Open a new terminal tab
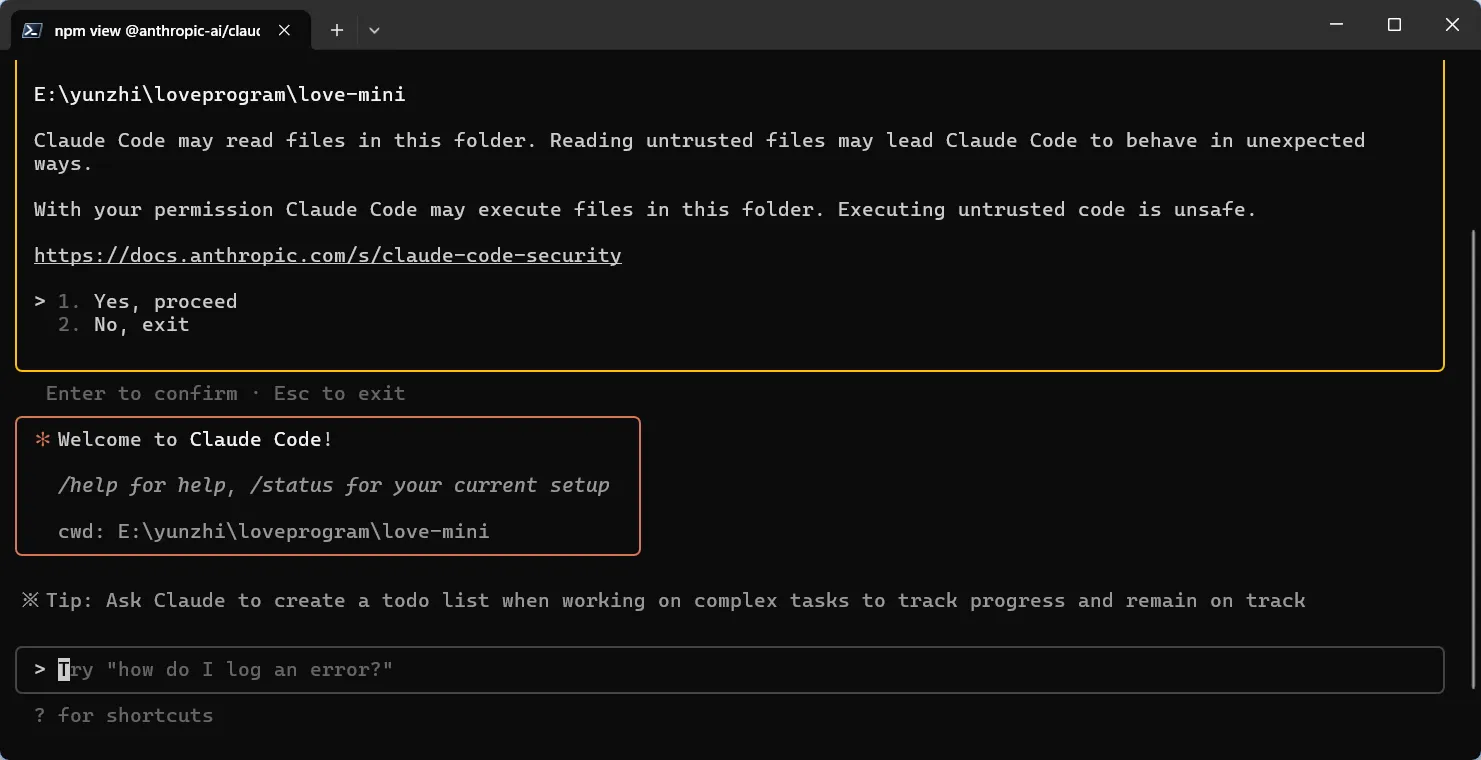Image resolution: width=1481 pixels, height=760 pixels. click(337, 30)
